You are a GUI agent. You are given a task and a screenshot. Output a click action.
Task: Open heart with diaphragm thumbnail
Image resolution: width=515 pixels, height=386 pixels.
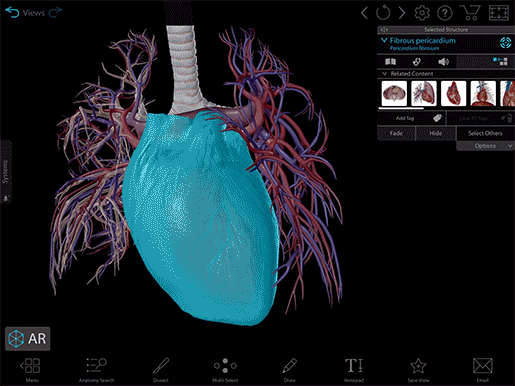[x=483, y=93]
